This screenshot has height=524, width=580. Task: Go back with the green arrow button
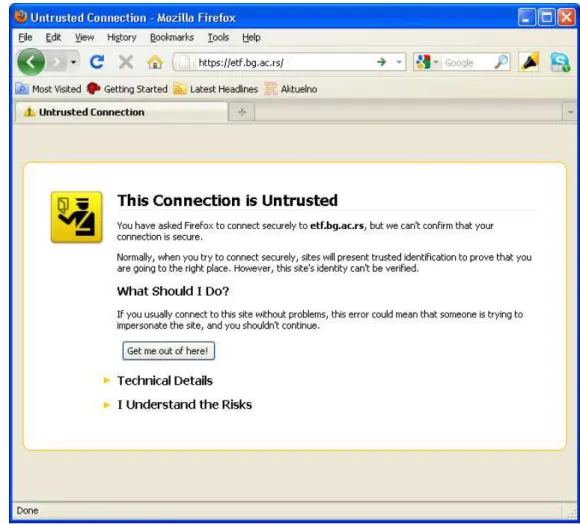pyautogui.click(x=31, y=62)
